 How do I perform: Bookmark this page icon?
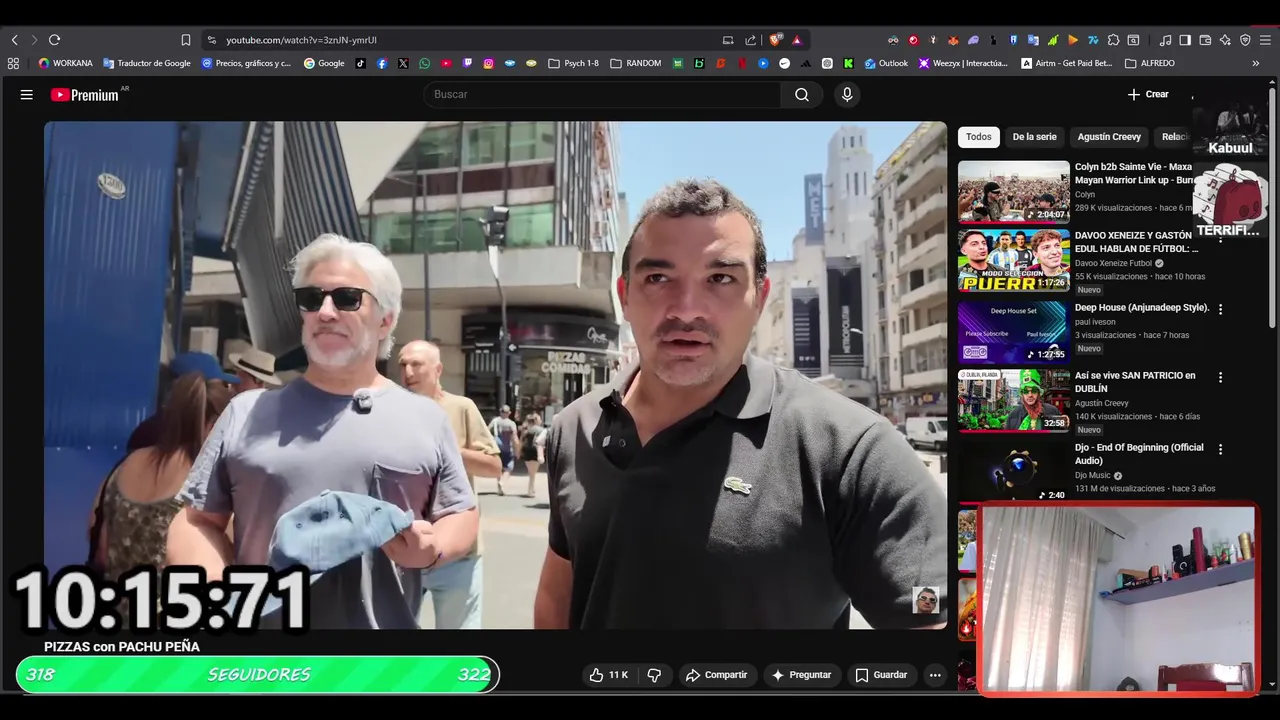[186, 40]
